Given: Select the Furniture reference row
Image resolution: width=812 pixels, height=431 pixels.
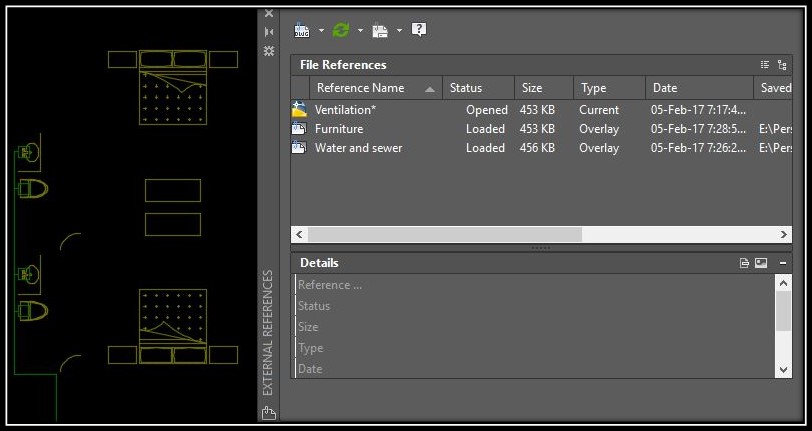Looking at the screenshot, I should point(541,128).
